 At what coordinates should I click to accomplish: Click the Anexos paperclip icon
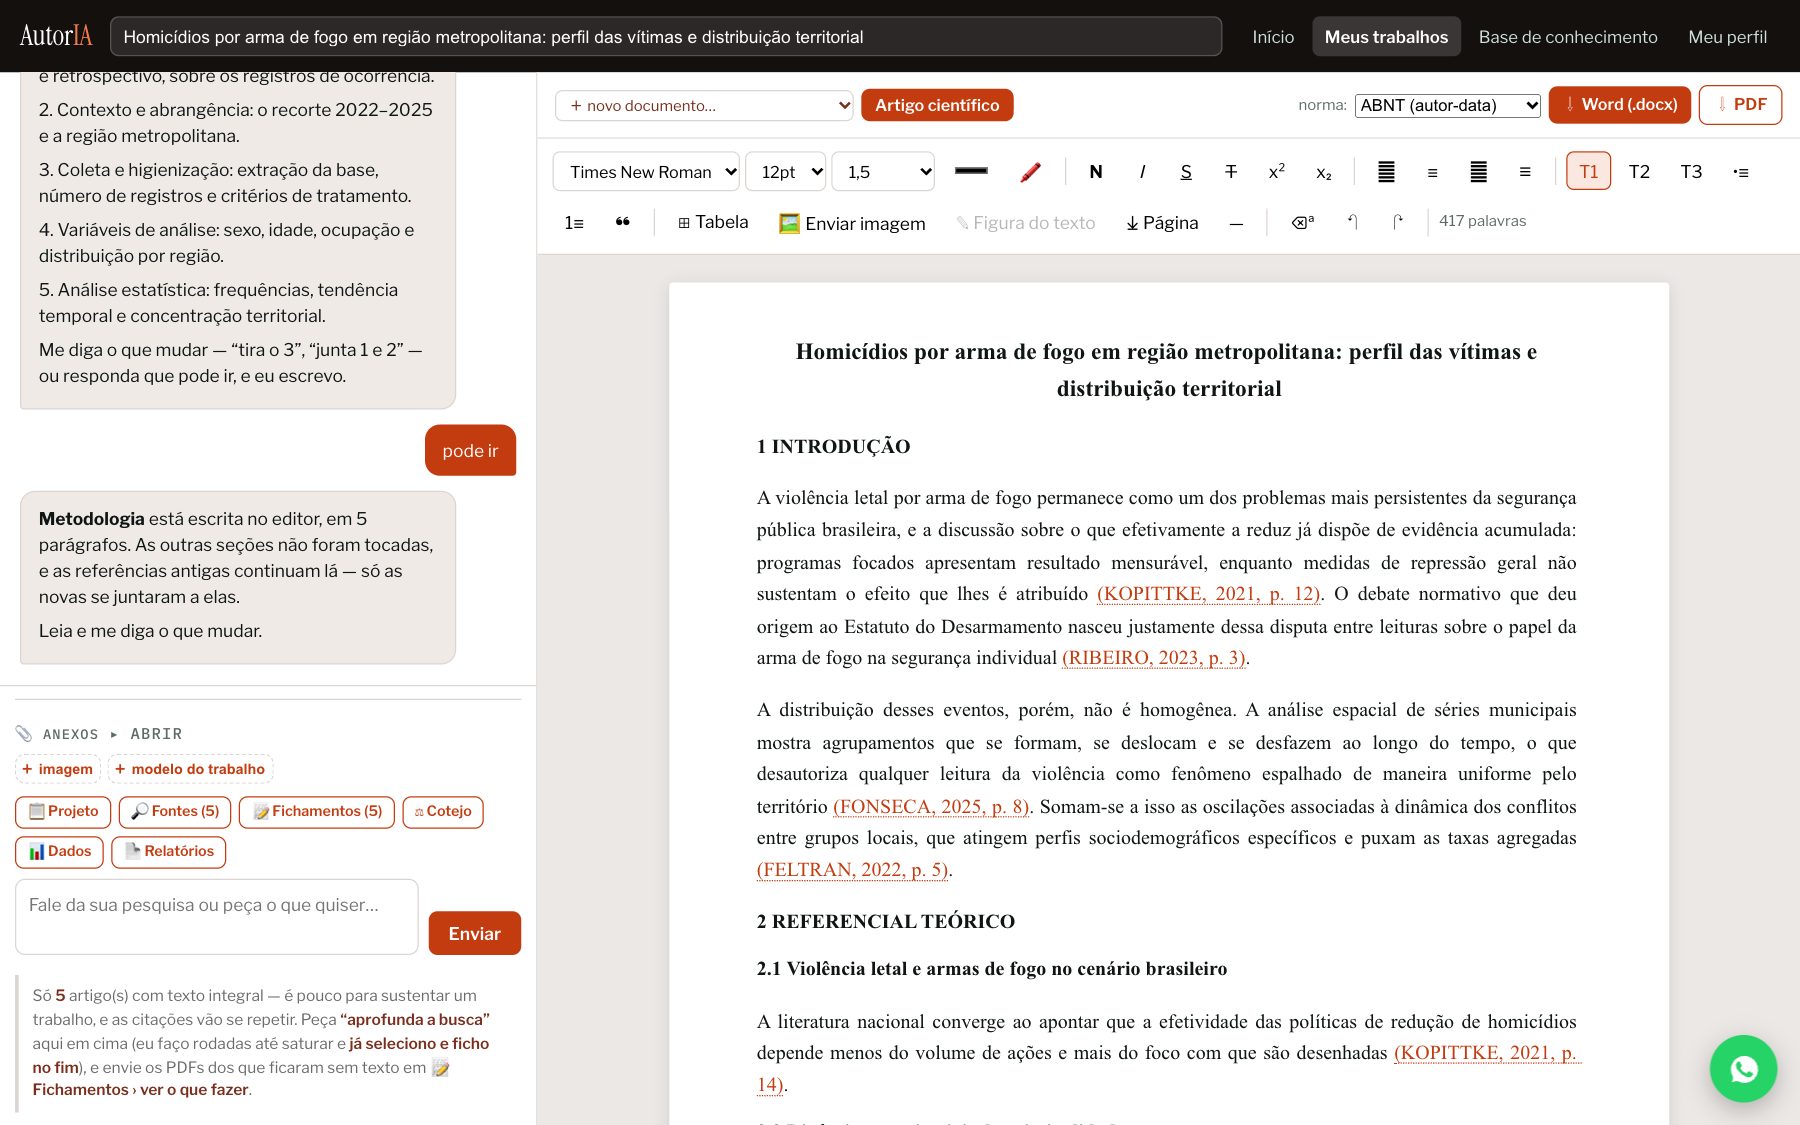pyautogui.click(x=24, y=734)
